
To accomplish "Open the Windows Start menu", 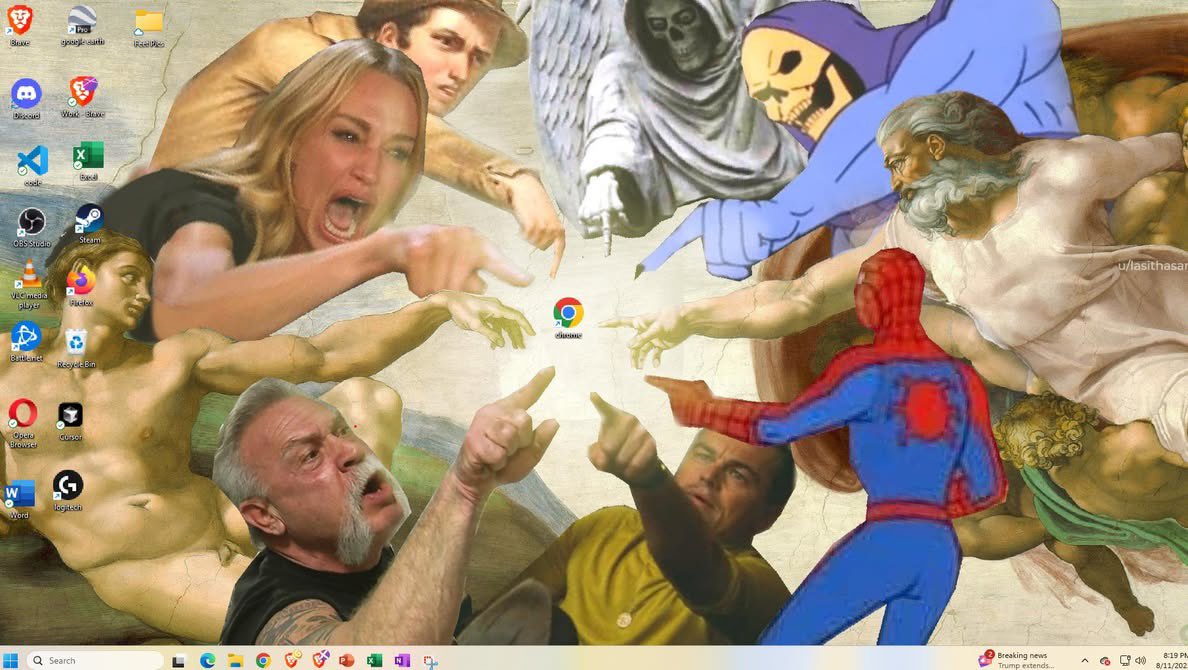I will 11,660.
